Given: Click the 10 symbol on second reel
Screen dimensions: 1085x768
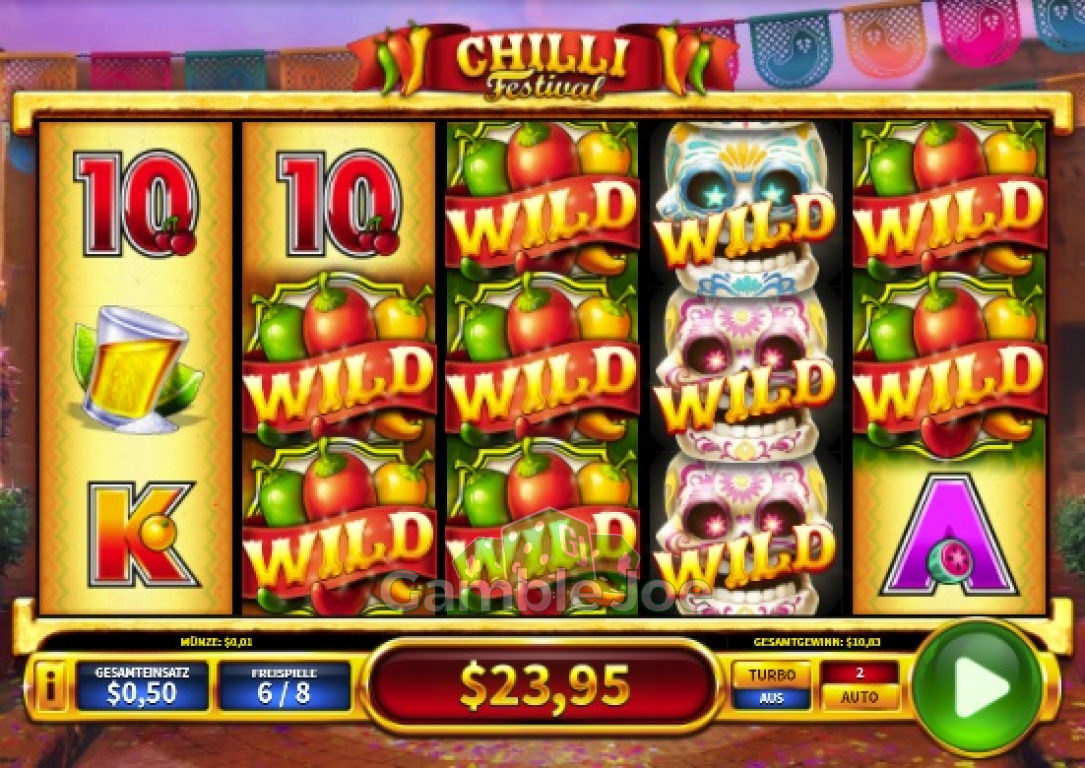Looking at the screenshot, I should [x=339, y=203].
